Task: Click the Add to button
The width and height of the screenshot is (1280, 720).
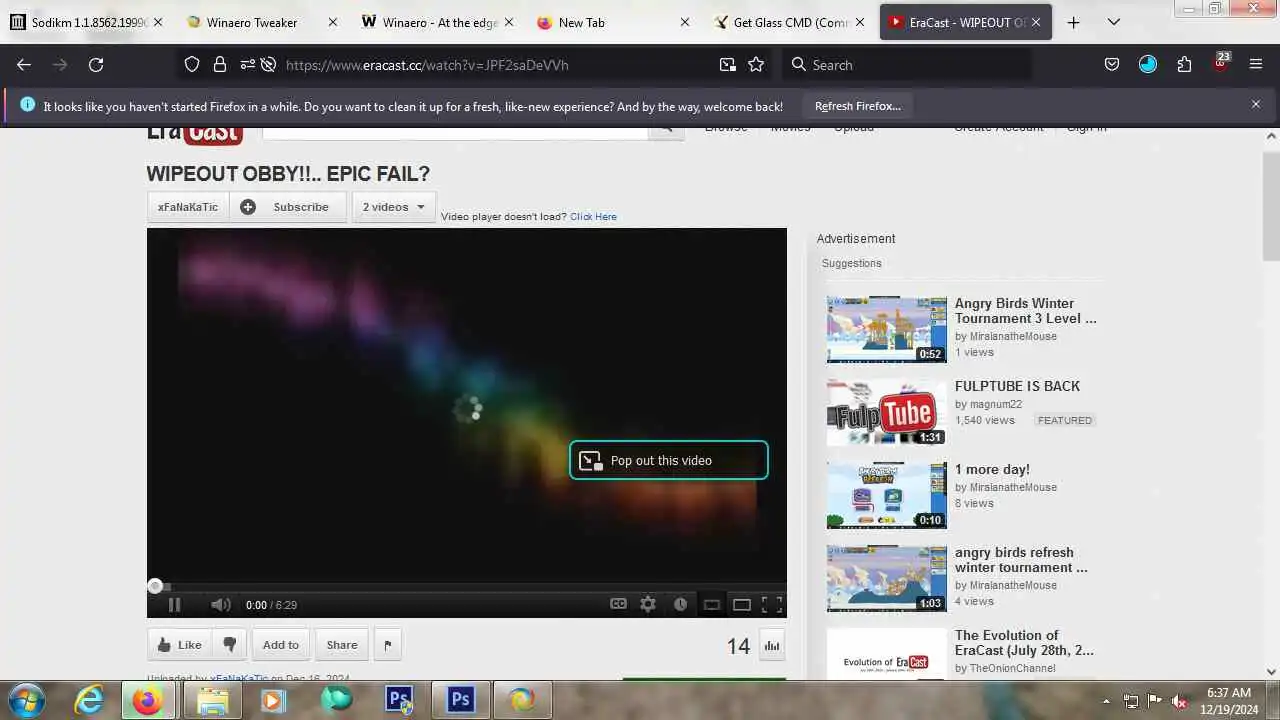Action: pyautogui.click(x=280, y=645)
